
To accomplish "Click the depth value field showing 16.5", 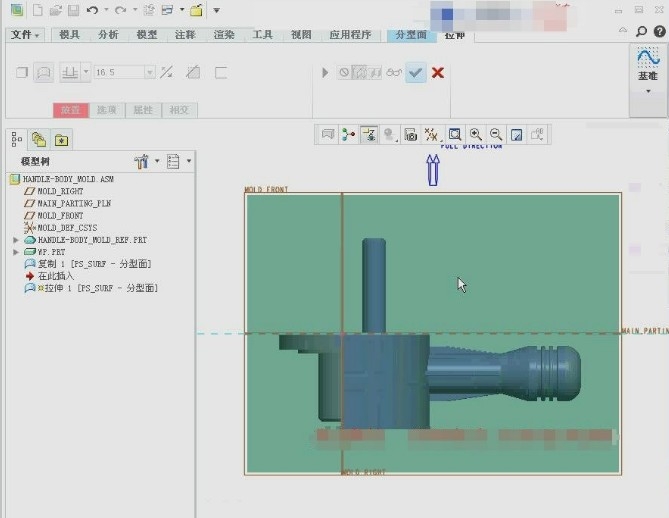I will pos(119,72).
